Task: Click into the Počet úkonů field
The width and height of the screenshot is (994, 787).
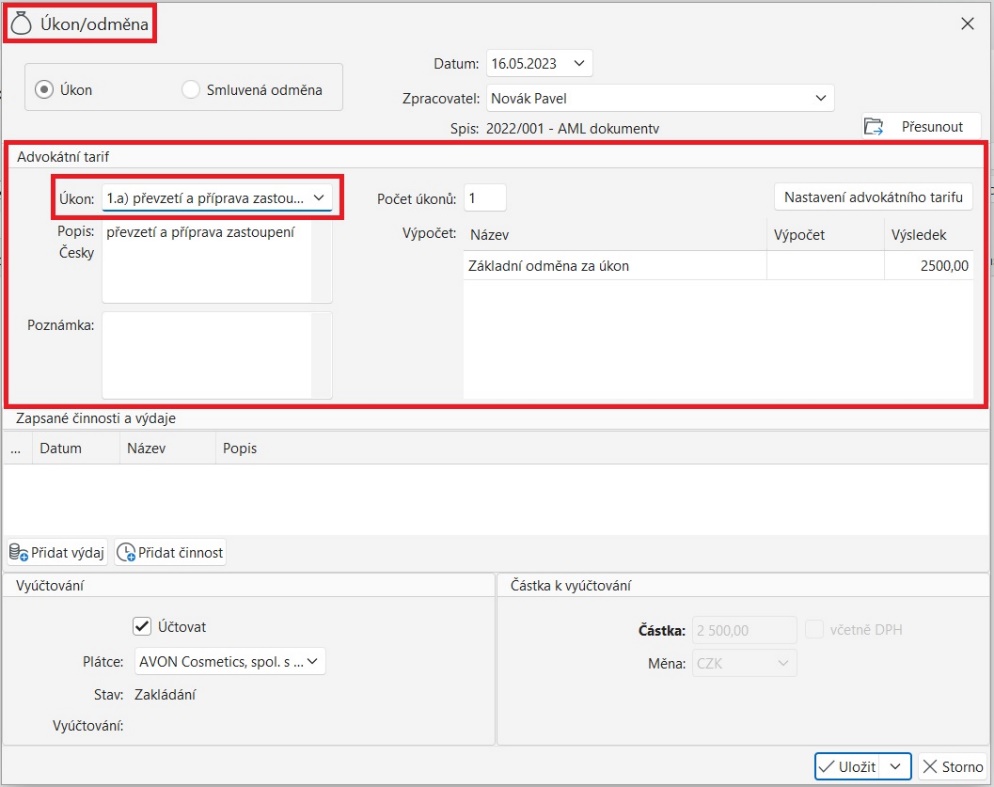Action: click(485, 198)
